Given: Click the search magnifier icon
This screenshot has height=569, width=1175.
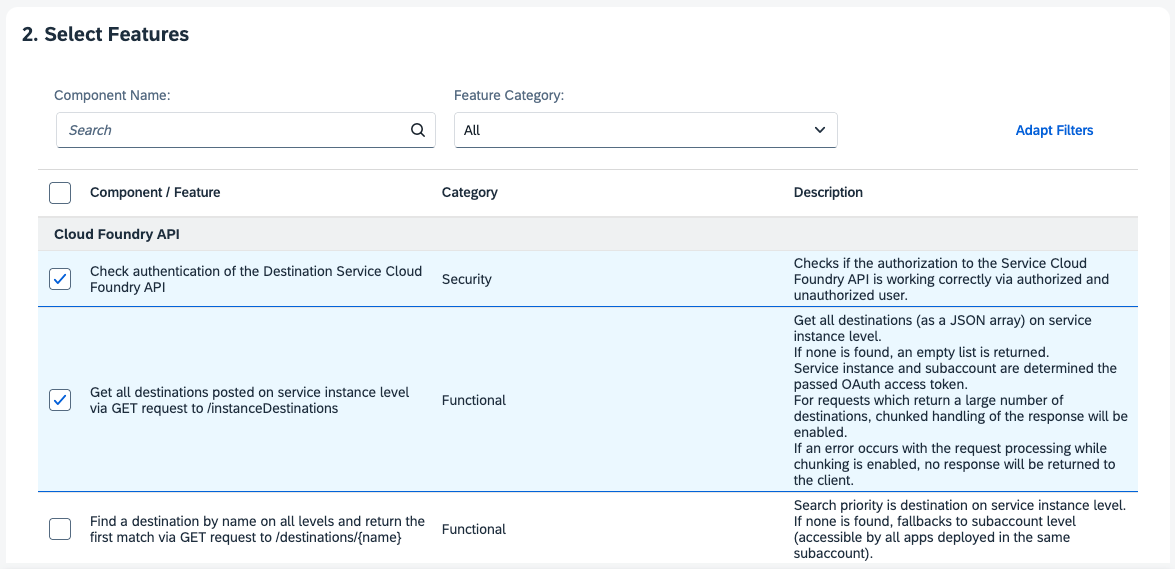Looking at the screenshot, I should pyautogui.click(x=417, y=130).
